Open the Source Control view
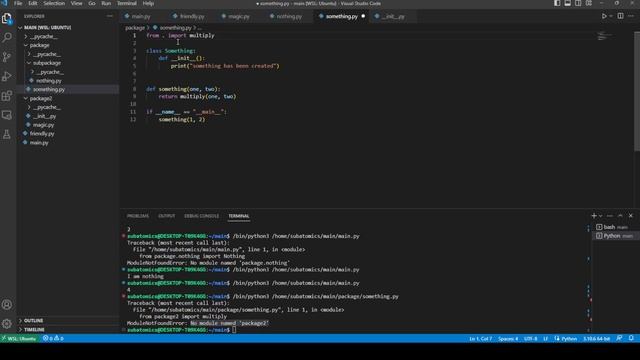This screenshot has width=640, height=360. (x=7, y=57)
